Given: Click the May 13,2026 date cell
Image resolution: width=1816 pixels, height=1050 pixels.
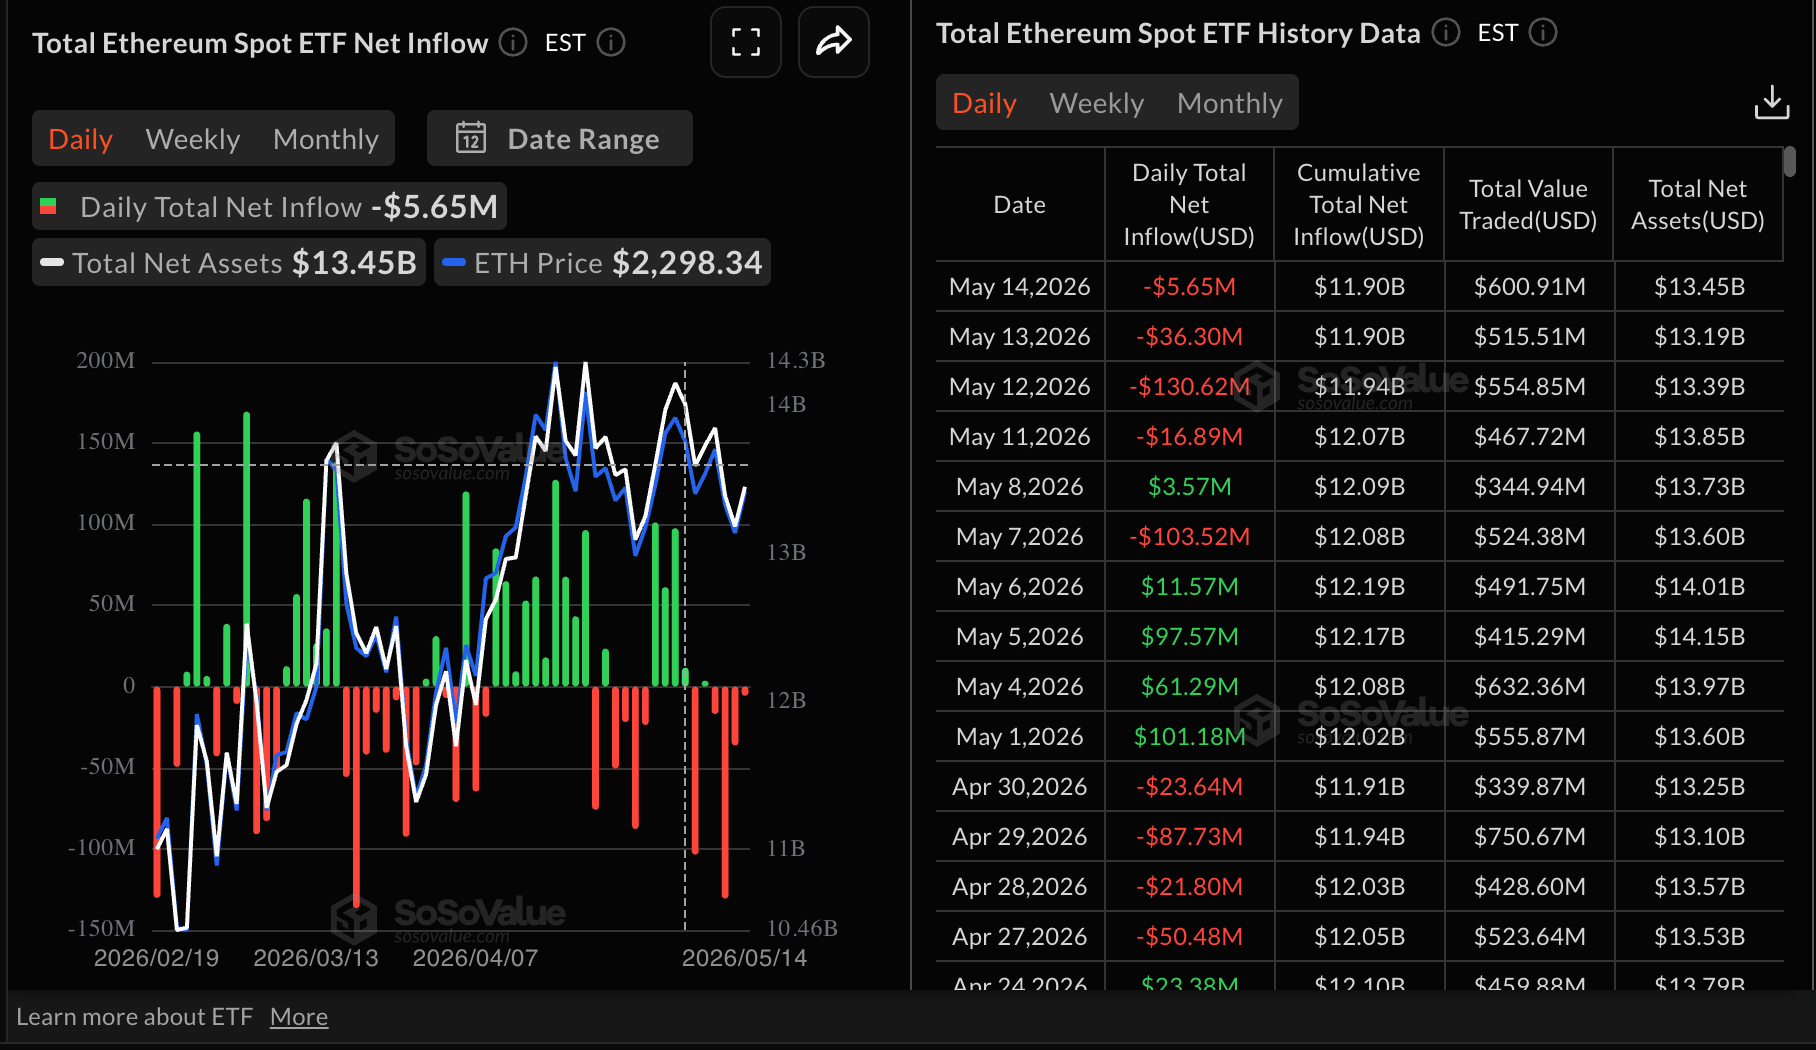Looking at the screenshot, I should tap(1020, 337).
